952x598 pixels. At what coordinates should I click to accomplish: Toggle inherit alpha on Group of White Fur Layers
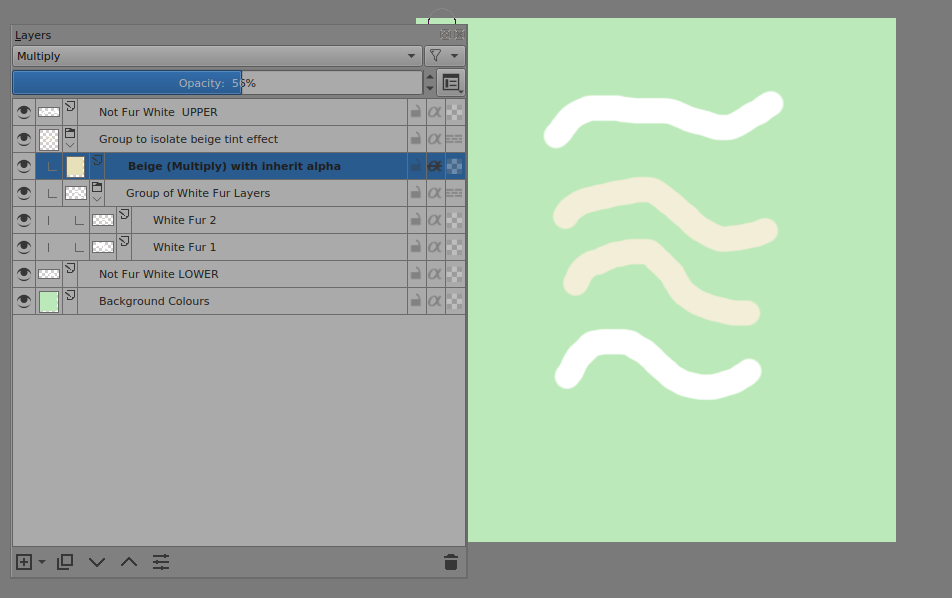[435, 193]
